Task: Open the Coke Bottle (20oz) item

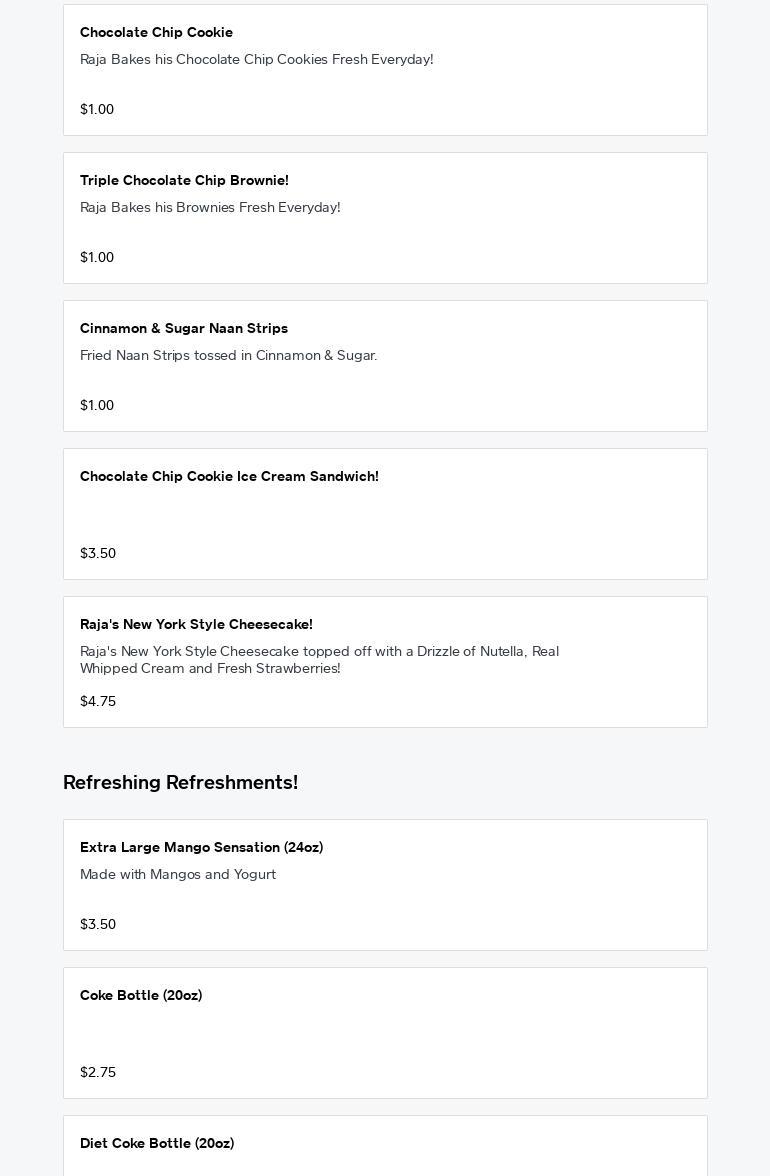Action: pos(141,996)
